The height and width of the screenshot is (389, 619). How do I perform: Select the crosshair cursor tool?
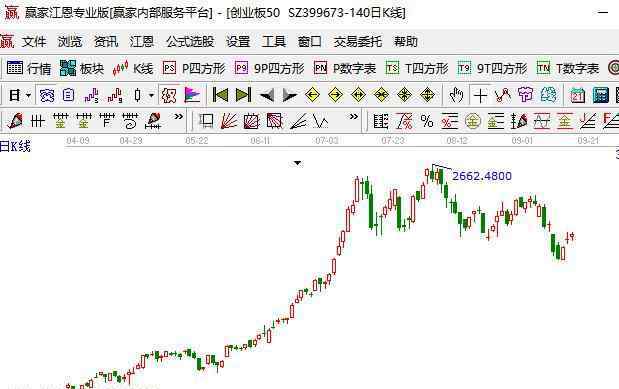point(480,95)
